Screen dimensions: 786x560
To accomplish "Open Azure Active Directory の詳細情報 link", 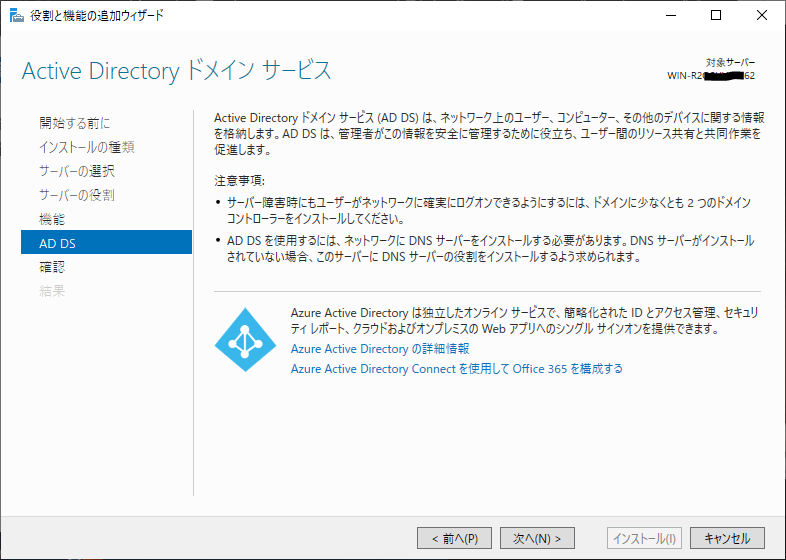I will 380,348.
